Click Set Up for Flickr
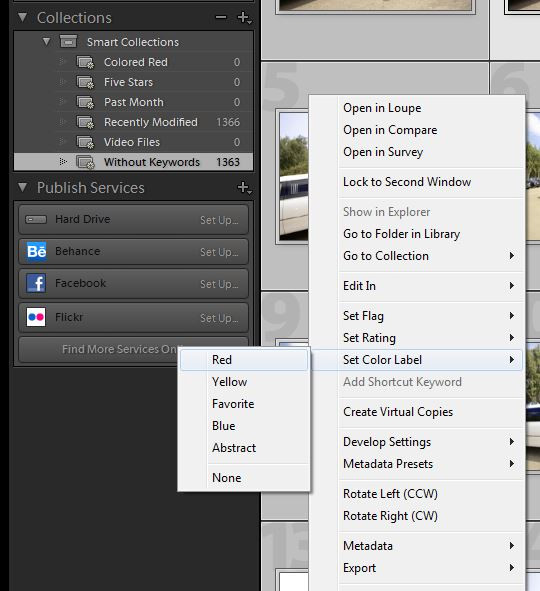The width and height of the screenshot is (540, 591). pos(219,318)
